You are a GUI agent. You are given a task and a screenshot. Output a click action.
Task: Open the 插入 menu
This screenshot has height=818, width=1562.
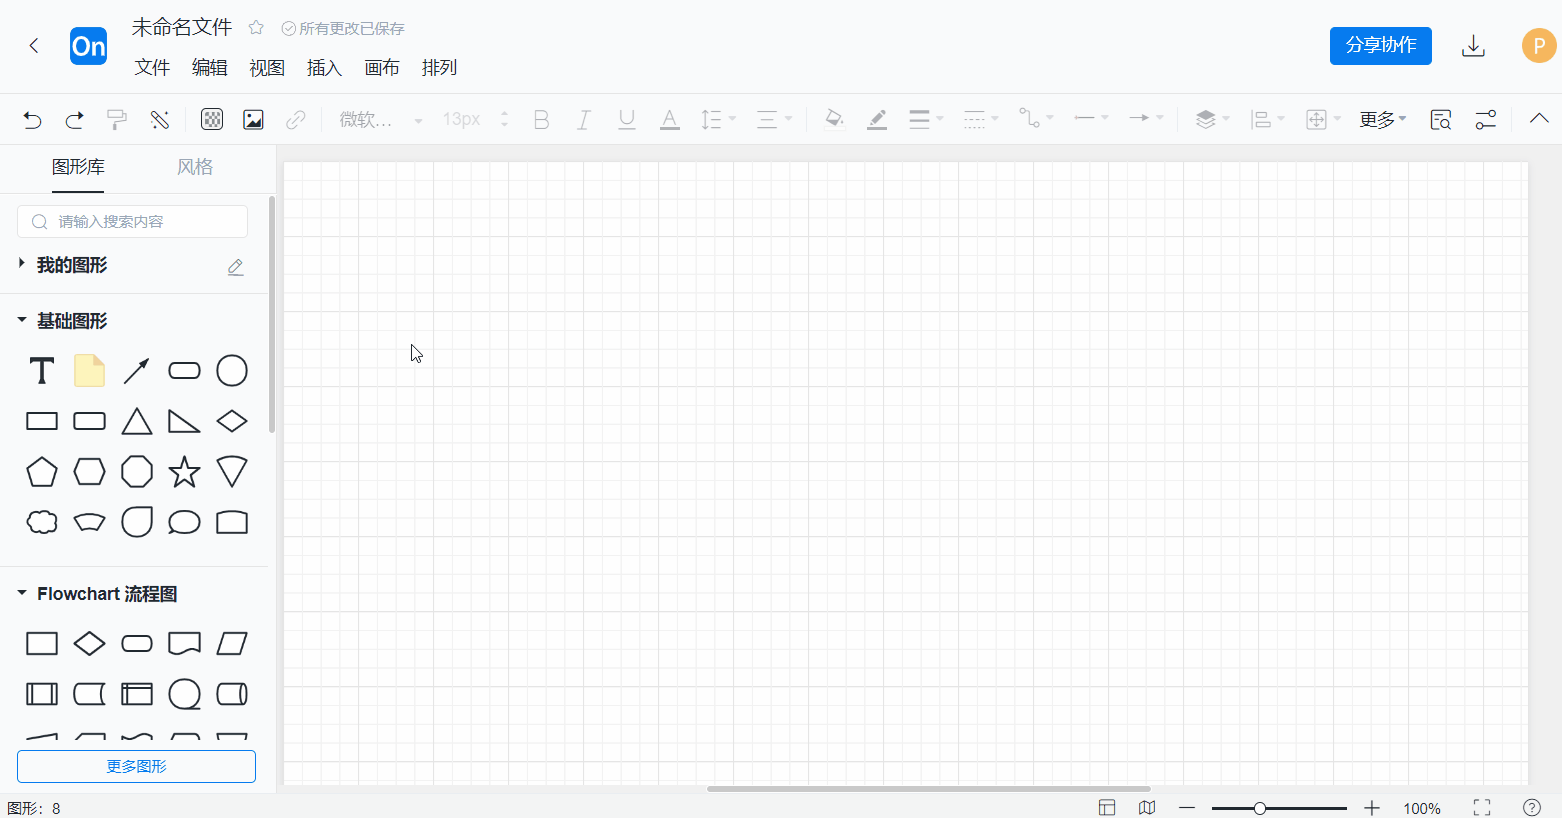pos(324,67)
